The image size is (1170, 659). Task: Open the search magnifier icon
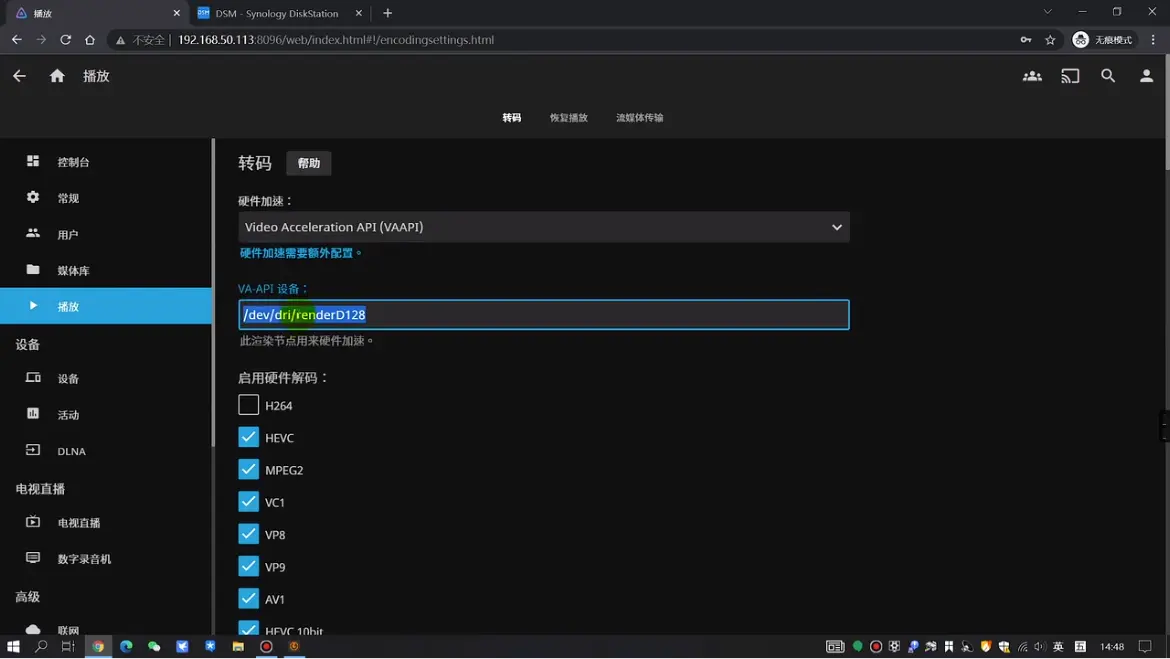click(x=1108, y=76)
